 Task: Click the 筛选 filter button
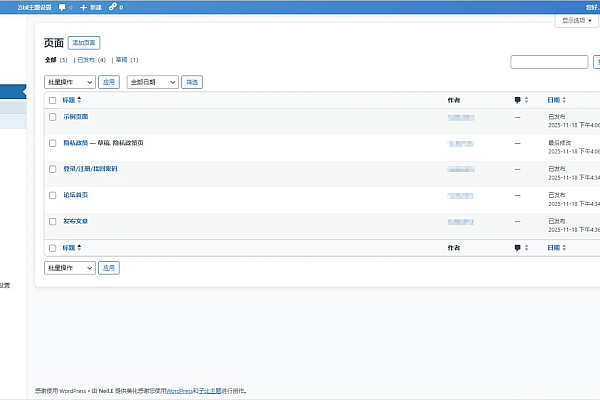(x=192, y=82)
